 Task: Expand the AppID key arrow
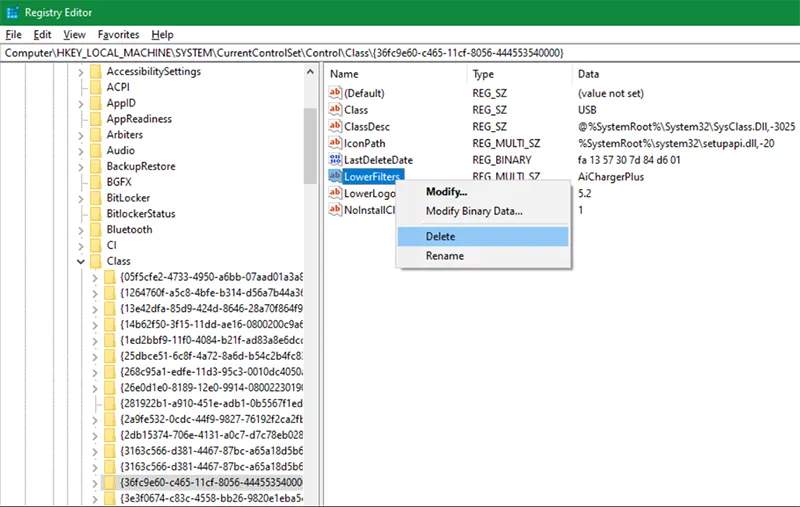coord(81,103)
